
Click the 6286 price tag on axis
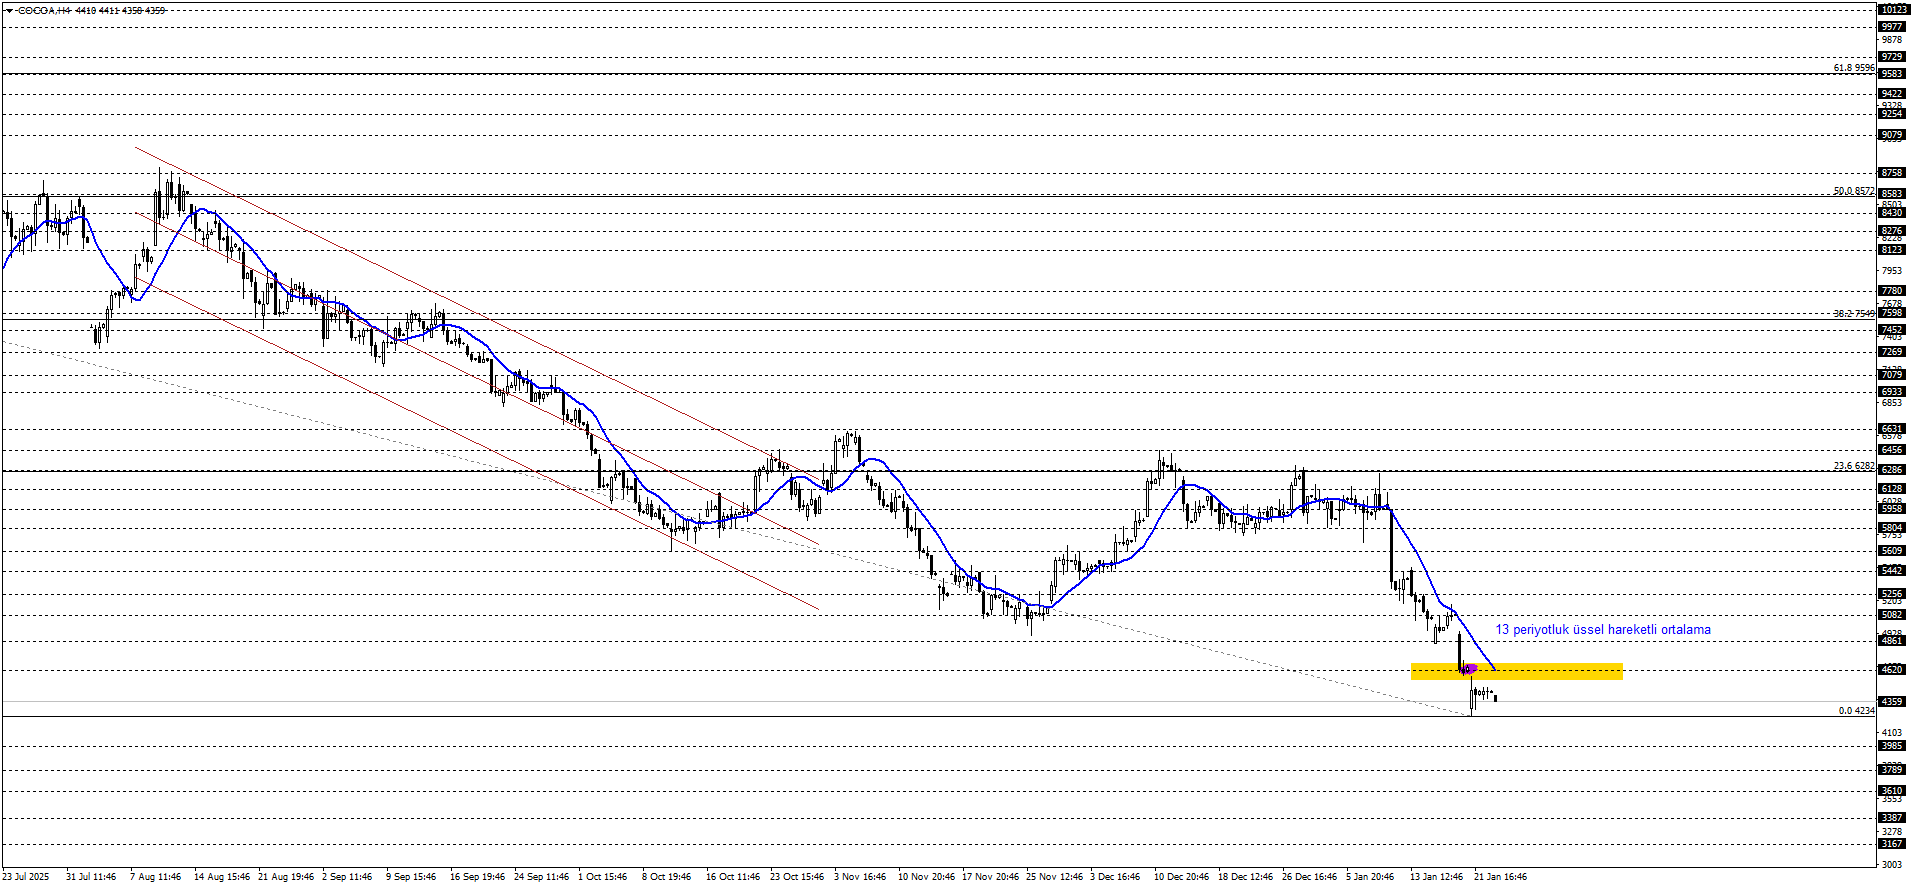[x=1891, y=470]
